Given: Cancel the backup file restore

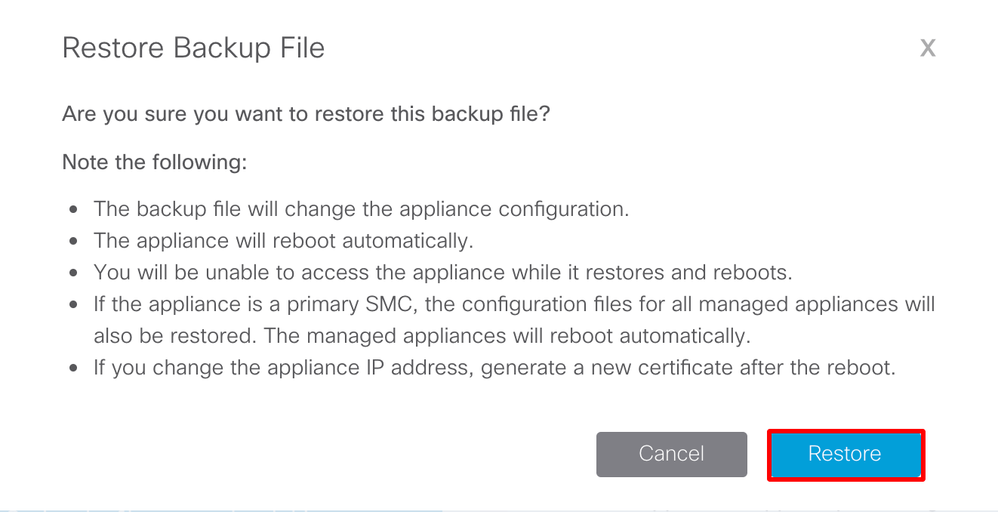Looking at the screenshot, I should click(x=671, y=454).
